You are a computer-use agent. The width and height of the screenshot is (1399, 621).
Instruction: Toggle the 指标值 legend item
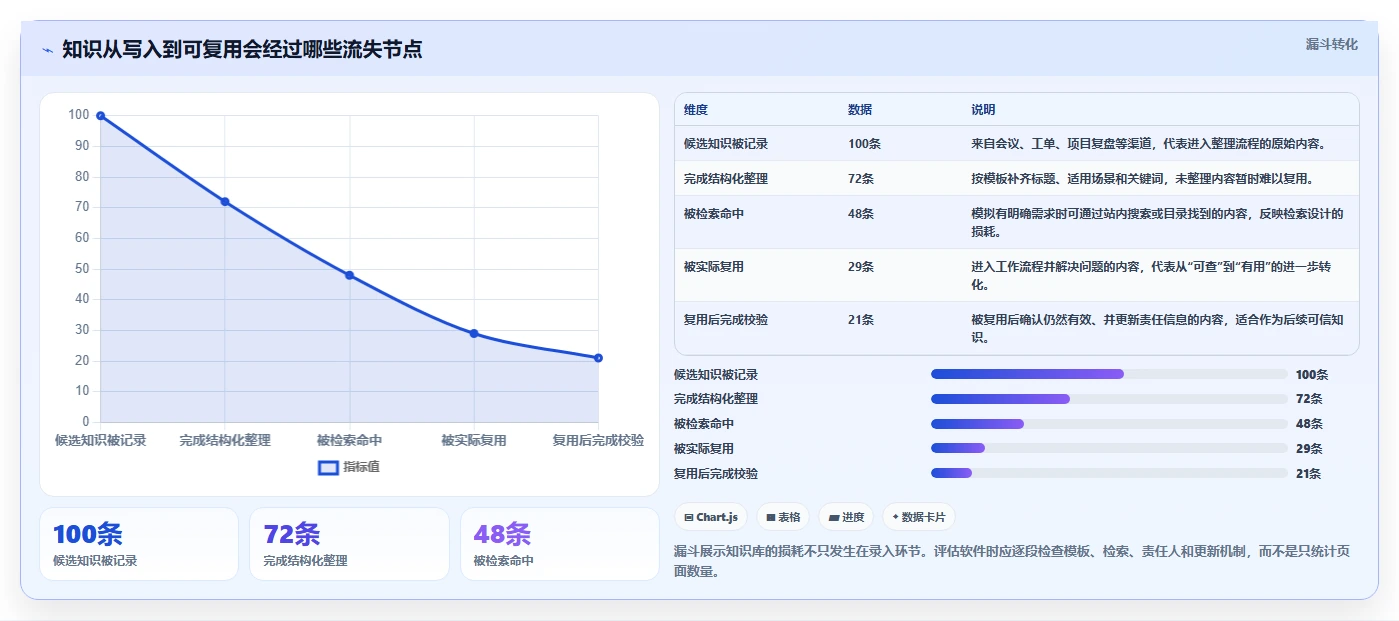[x=349, y=467]
